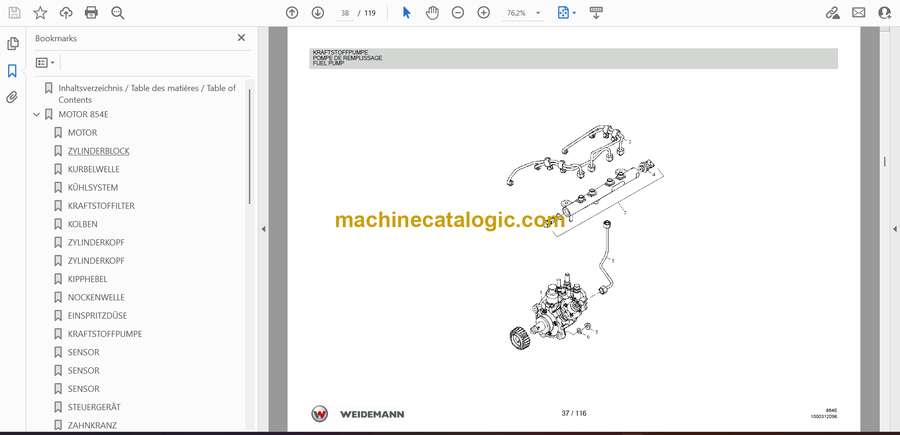Print the document

click(91, 13)
